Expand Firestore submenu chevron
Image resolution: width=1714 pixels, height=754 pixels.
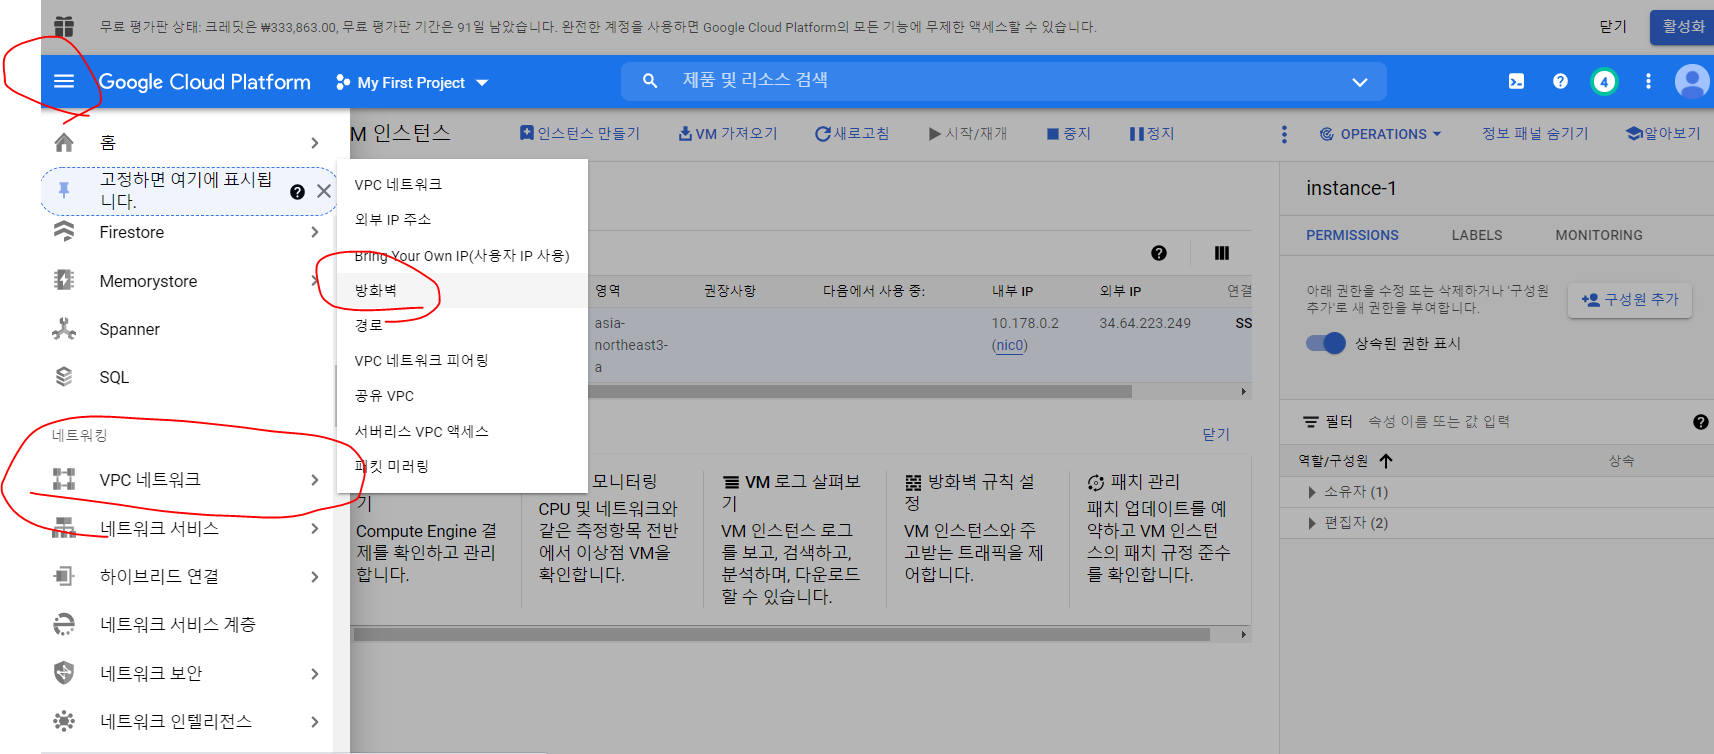(315, 232)
